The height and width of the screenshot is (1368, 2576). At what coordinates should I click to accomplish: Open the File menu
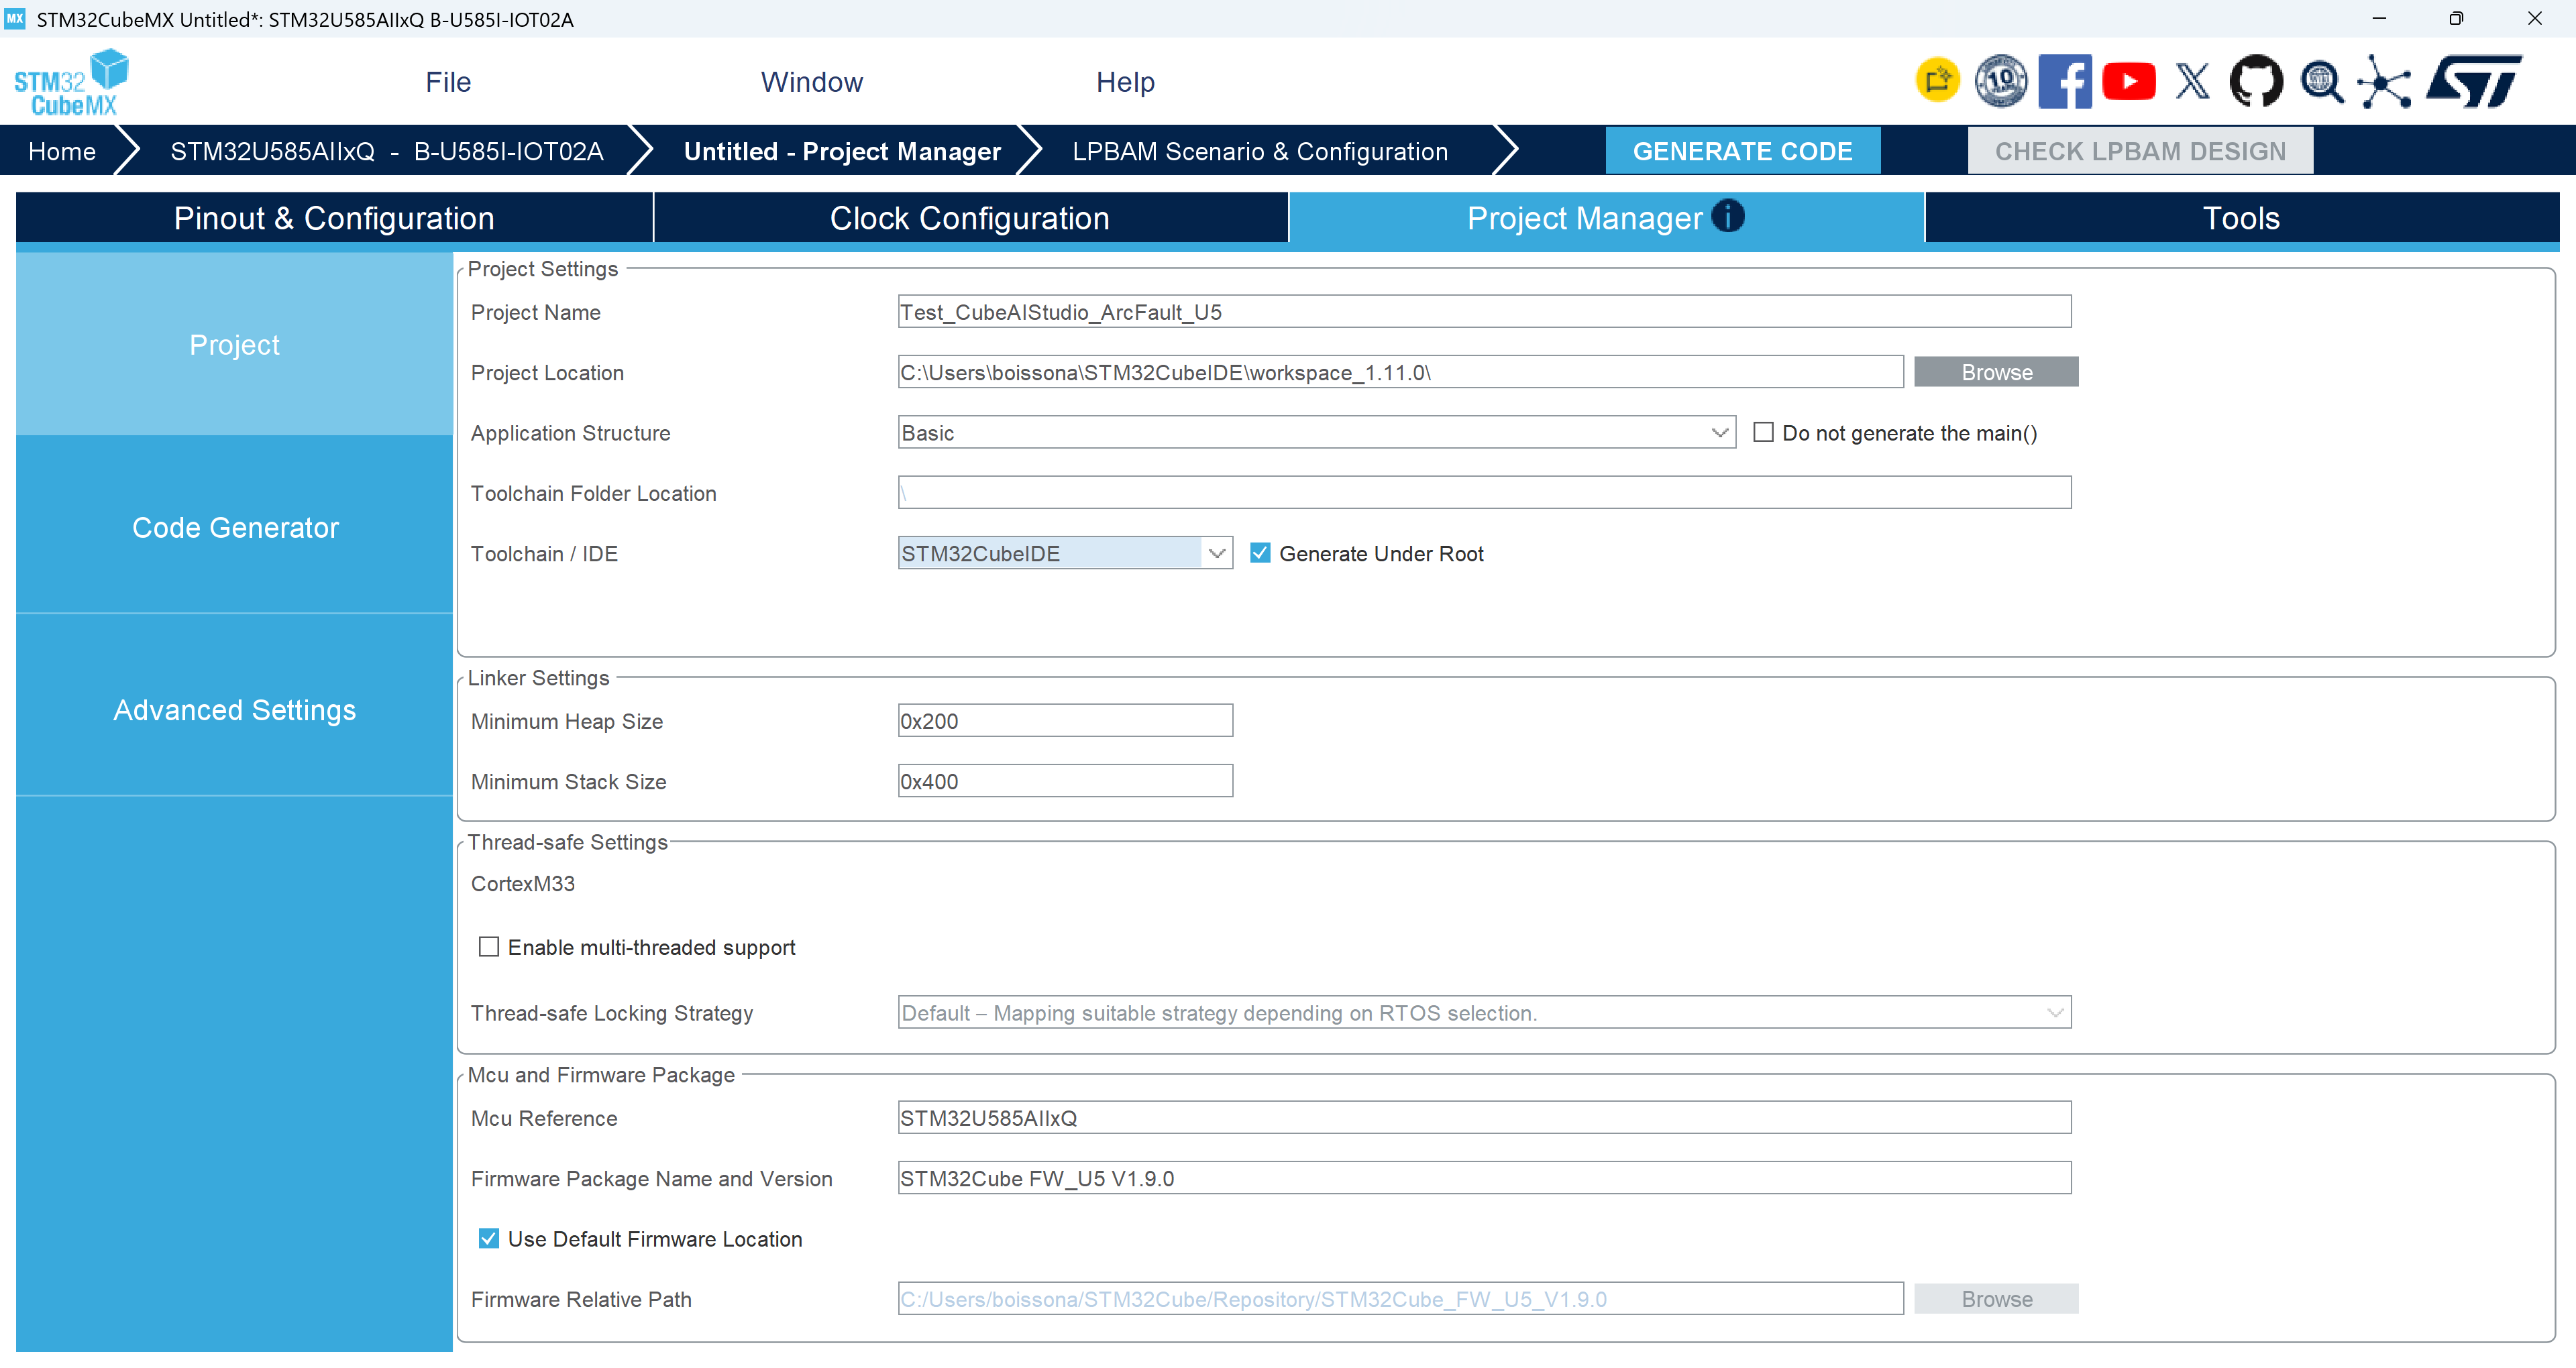point(447,82)
